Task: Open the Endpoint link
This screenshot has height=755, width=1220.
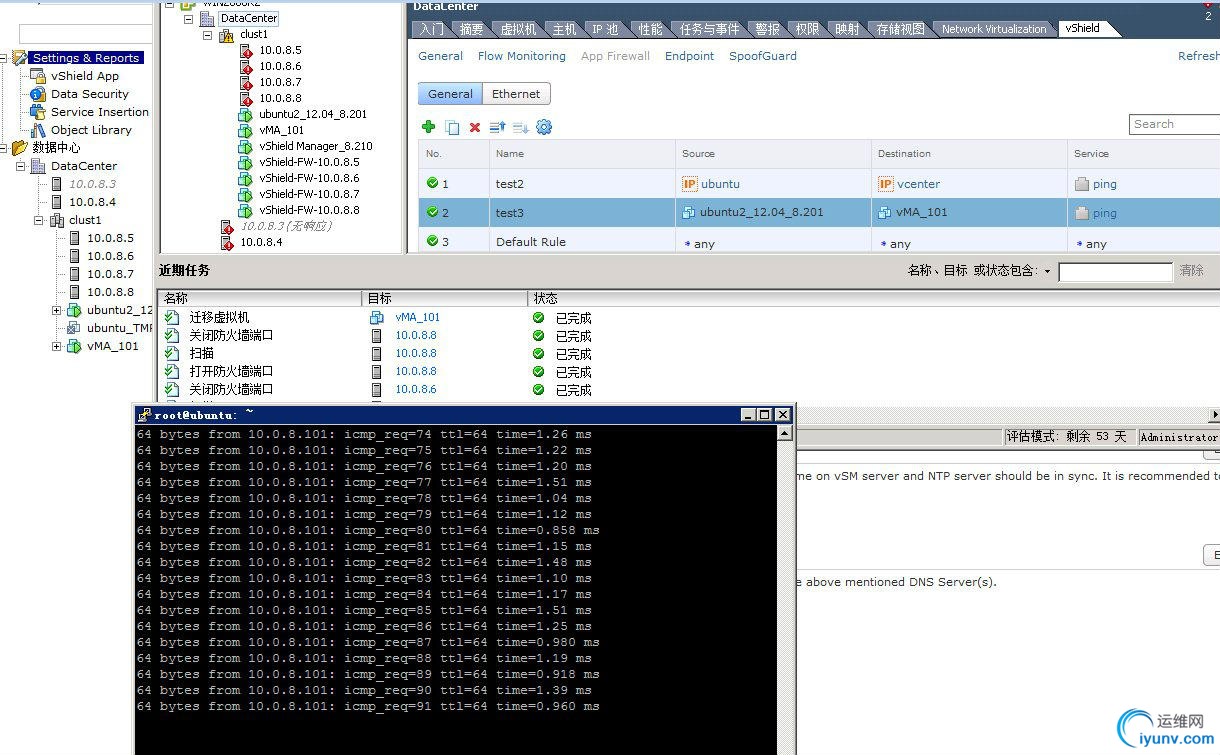Action: pyautogui.click(x=690, y=56)
